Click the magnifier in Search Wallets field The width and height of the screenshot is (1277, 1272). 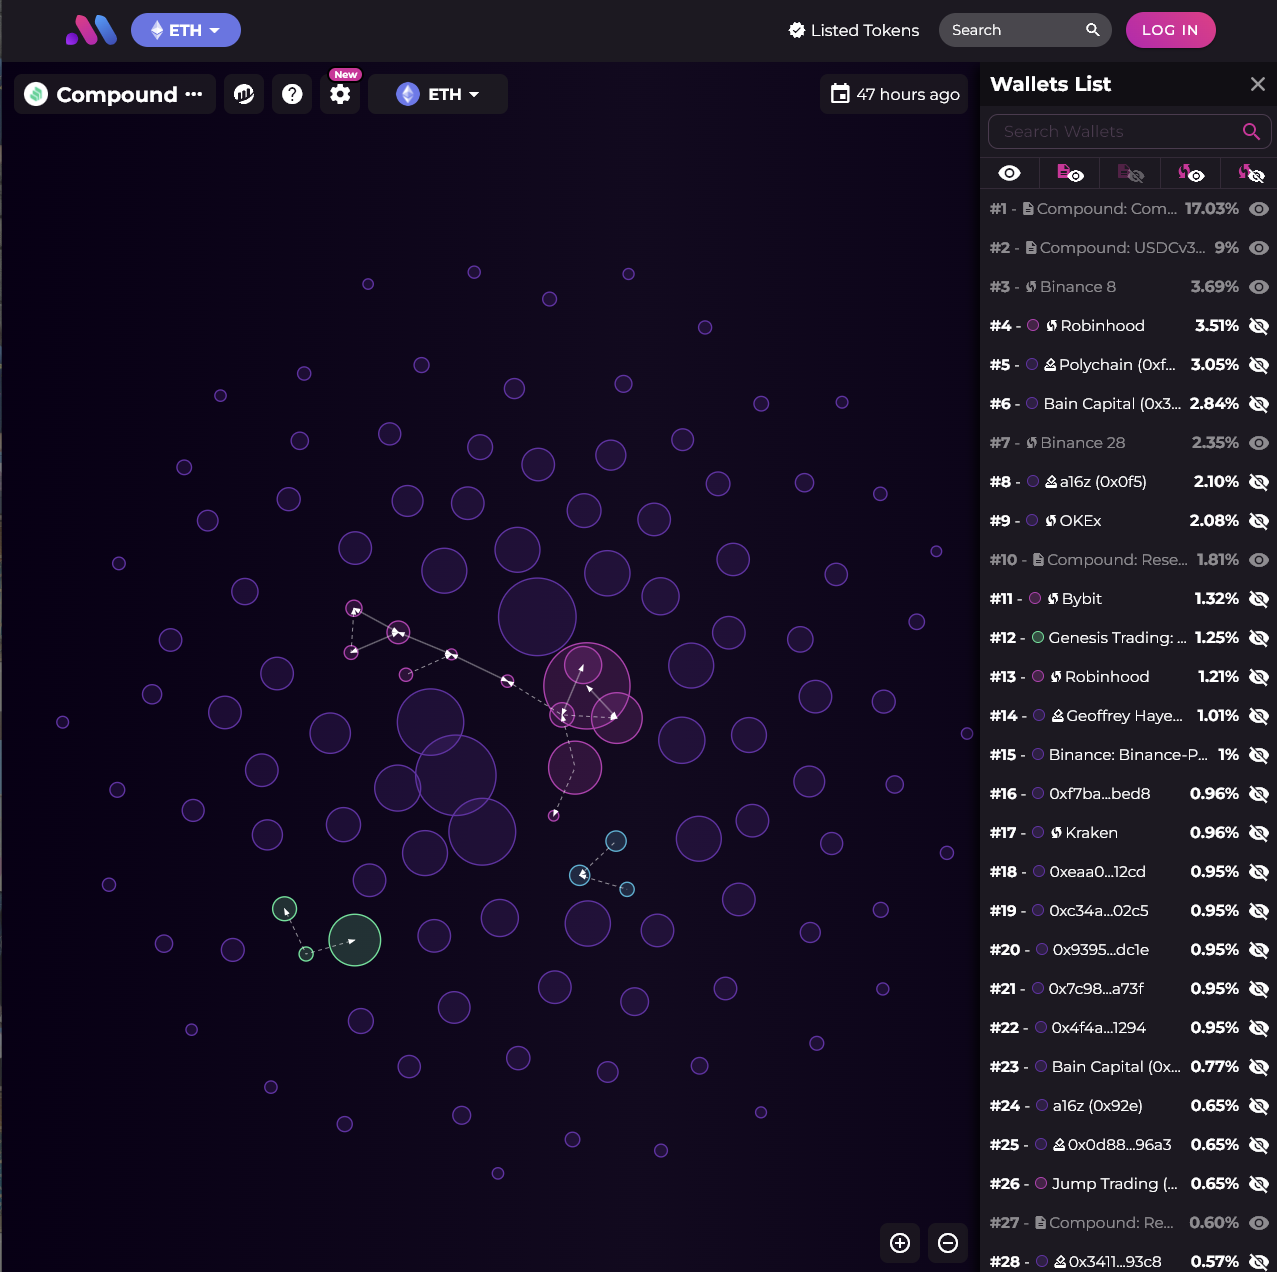pos(1251,131)
